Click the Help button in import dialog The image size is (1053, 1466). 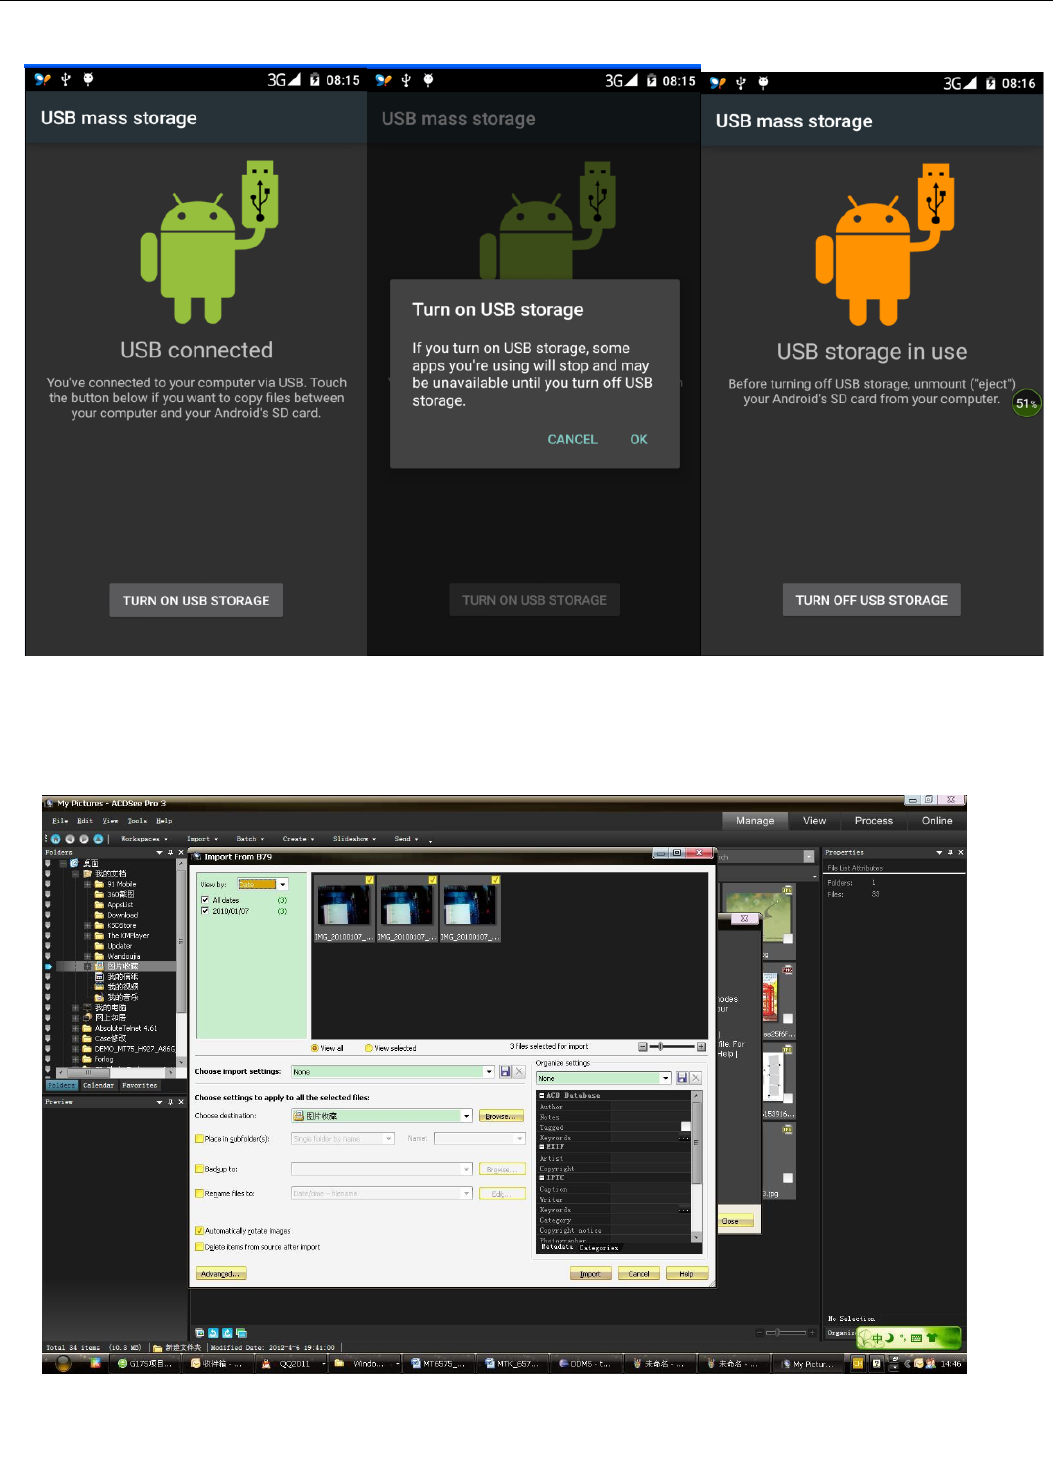pyautogui.click(x=686, y=1274)
